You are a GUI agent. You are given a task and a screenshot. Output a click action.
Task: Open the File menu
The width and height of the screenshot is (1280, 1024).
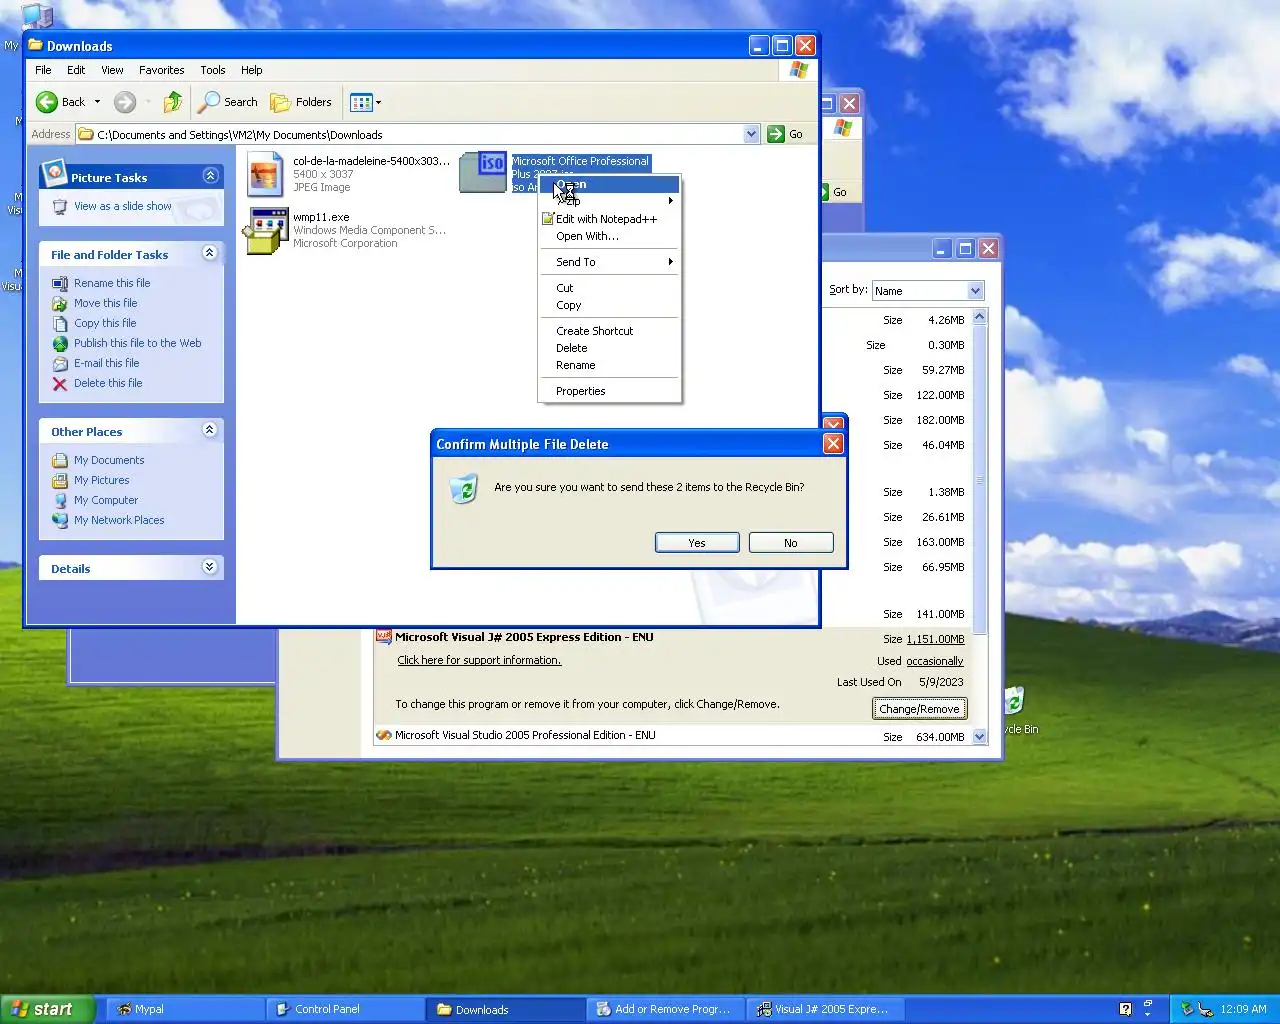(43, 70)
